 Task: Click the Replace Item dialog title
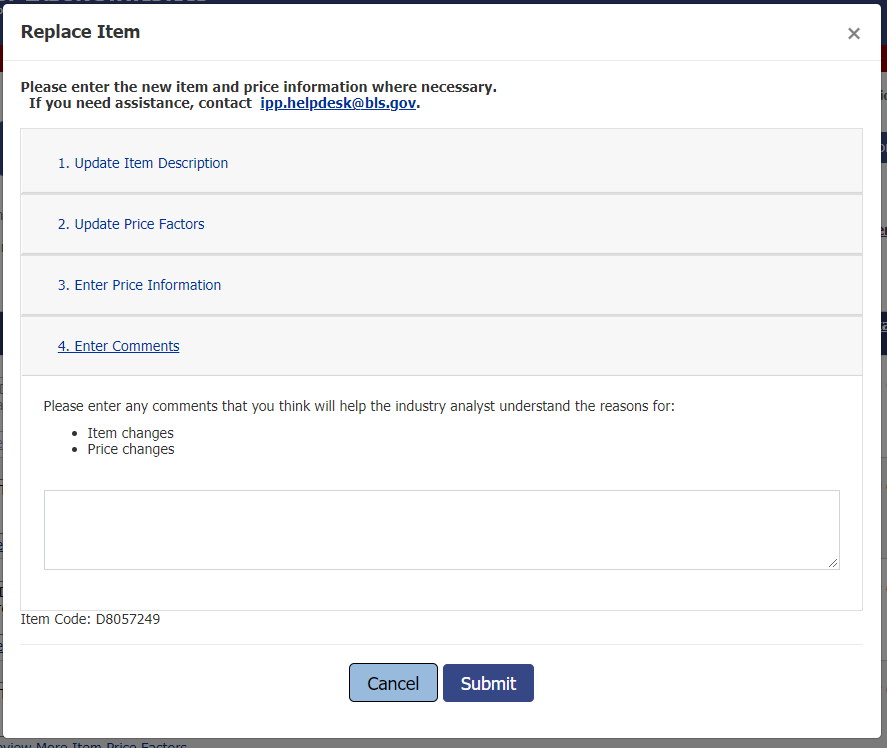[80, 32]
